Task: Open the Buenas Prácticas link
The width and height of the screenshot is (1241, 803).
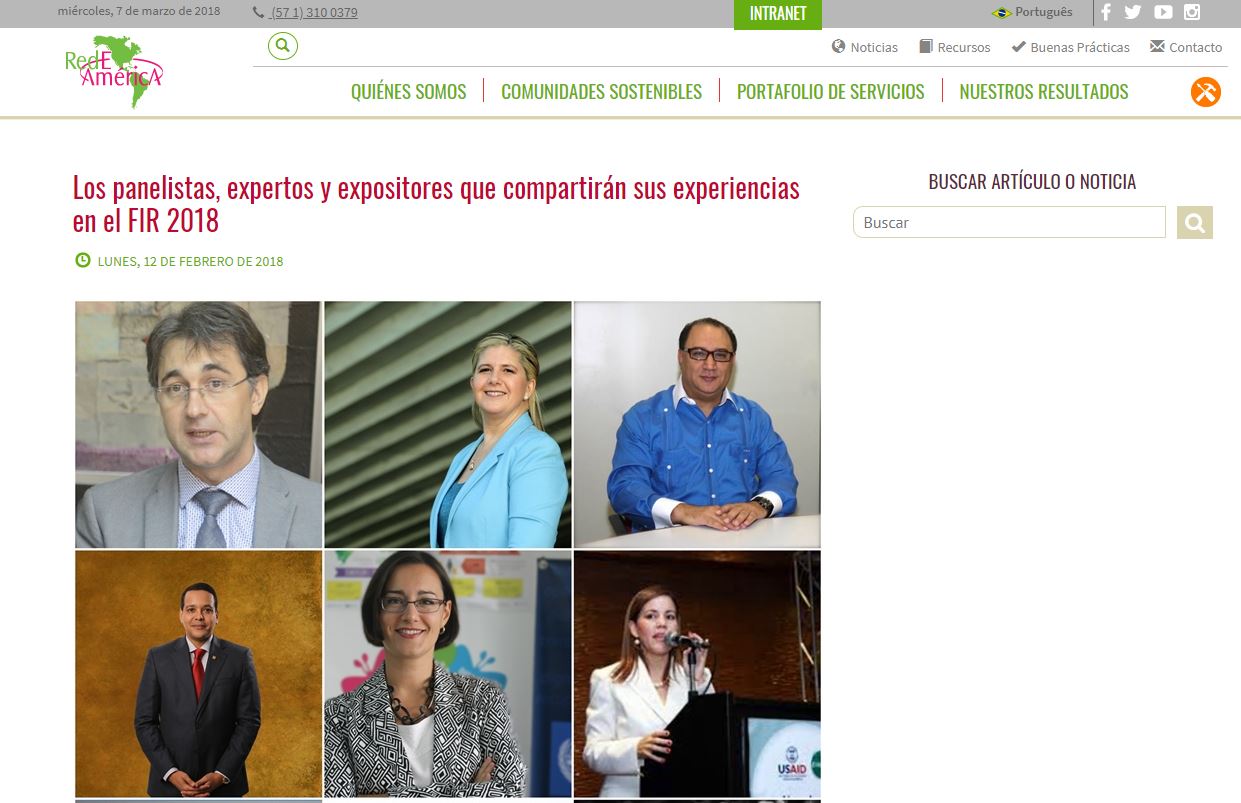Action: [x=1070, y=47]
